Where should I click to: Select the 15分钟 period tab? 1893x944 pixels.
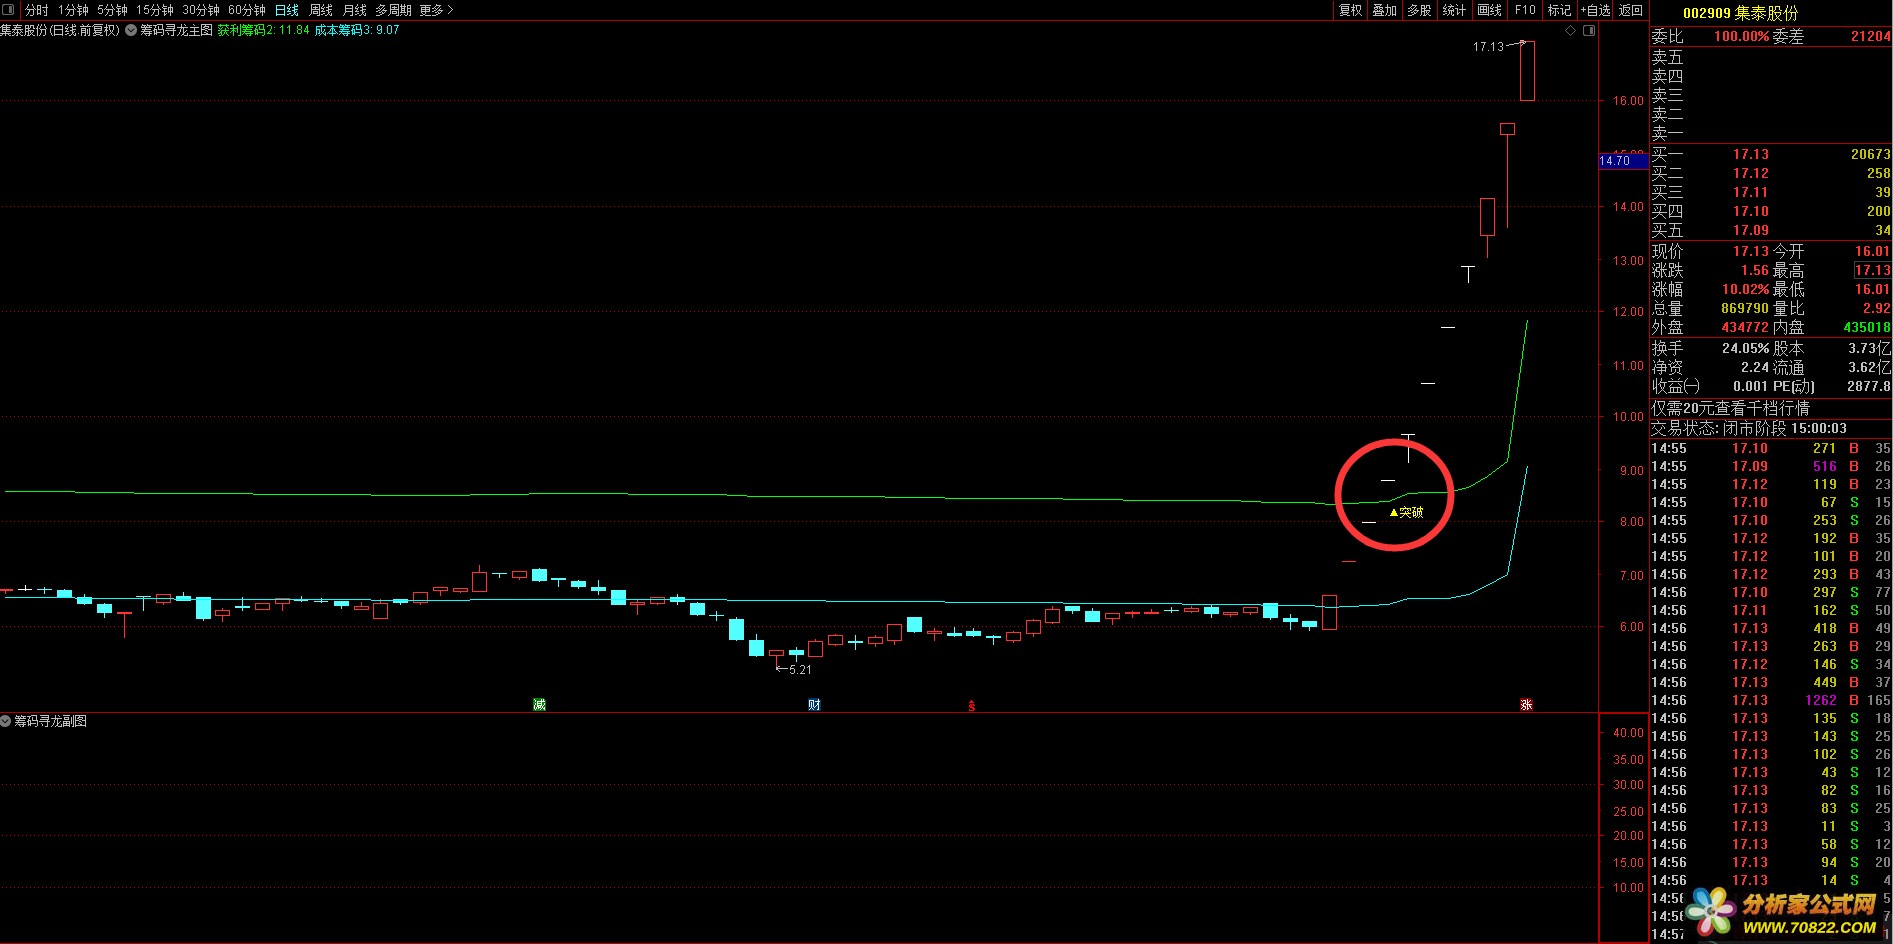(x=155, y=10)
